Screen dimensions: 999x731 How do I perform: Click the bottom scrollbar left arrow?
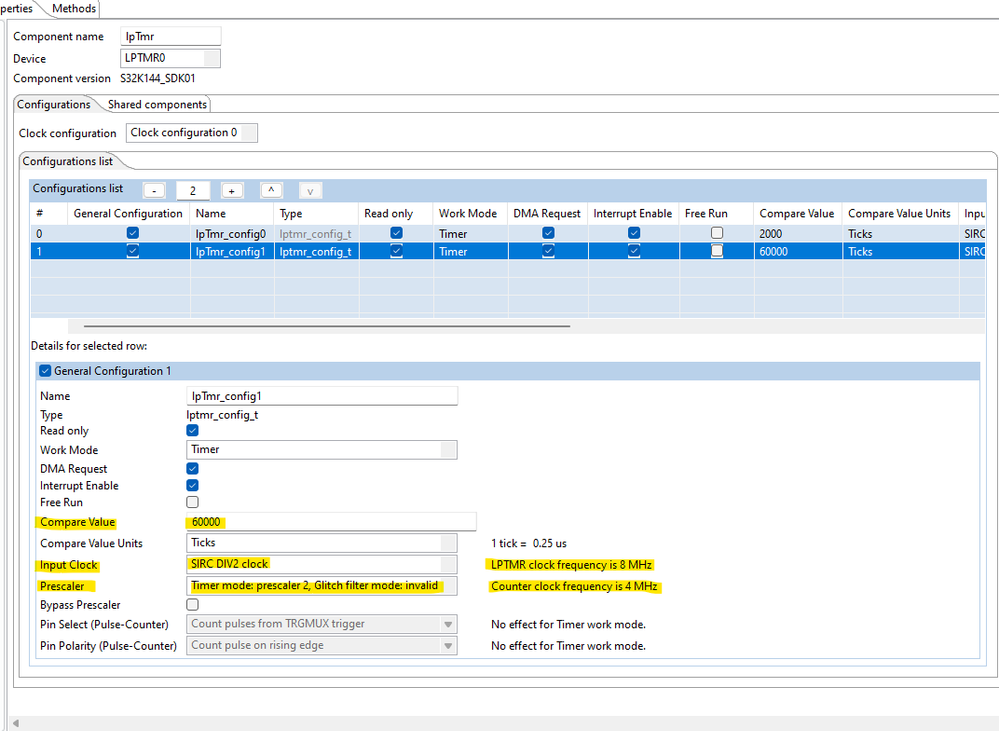15,723
